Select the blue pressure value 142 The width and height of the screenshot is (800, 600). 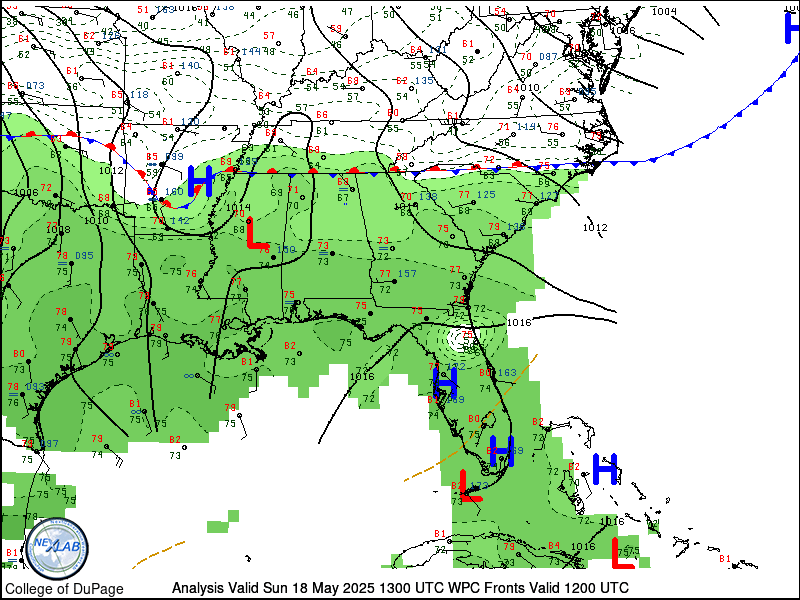(180, 220)
